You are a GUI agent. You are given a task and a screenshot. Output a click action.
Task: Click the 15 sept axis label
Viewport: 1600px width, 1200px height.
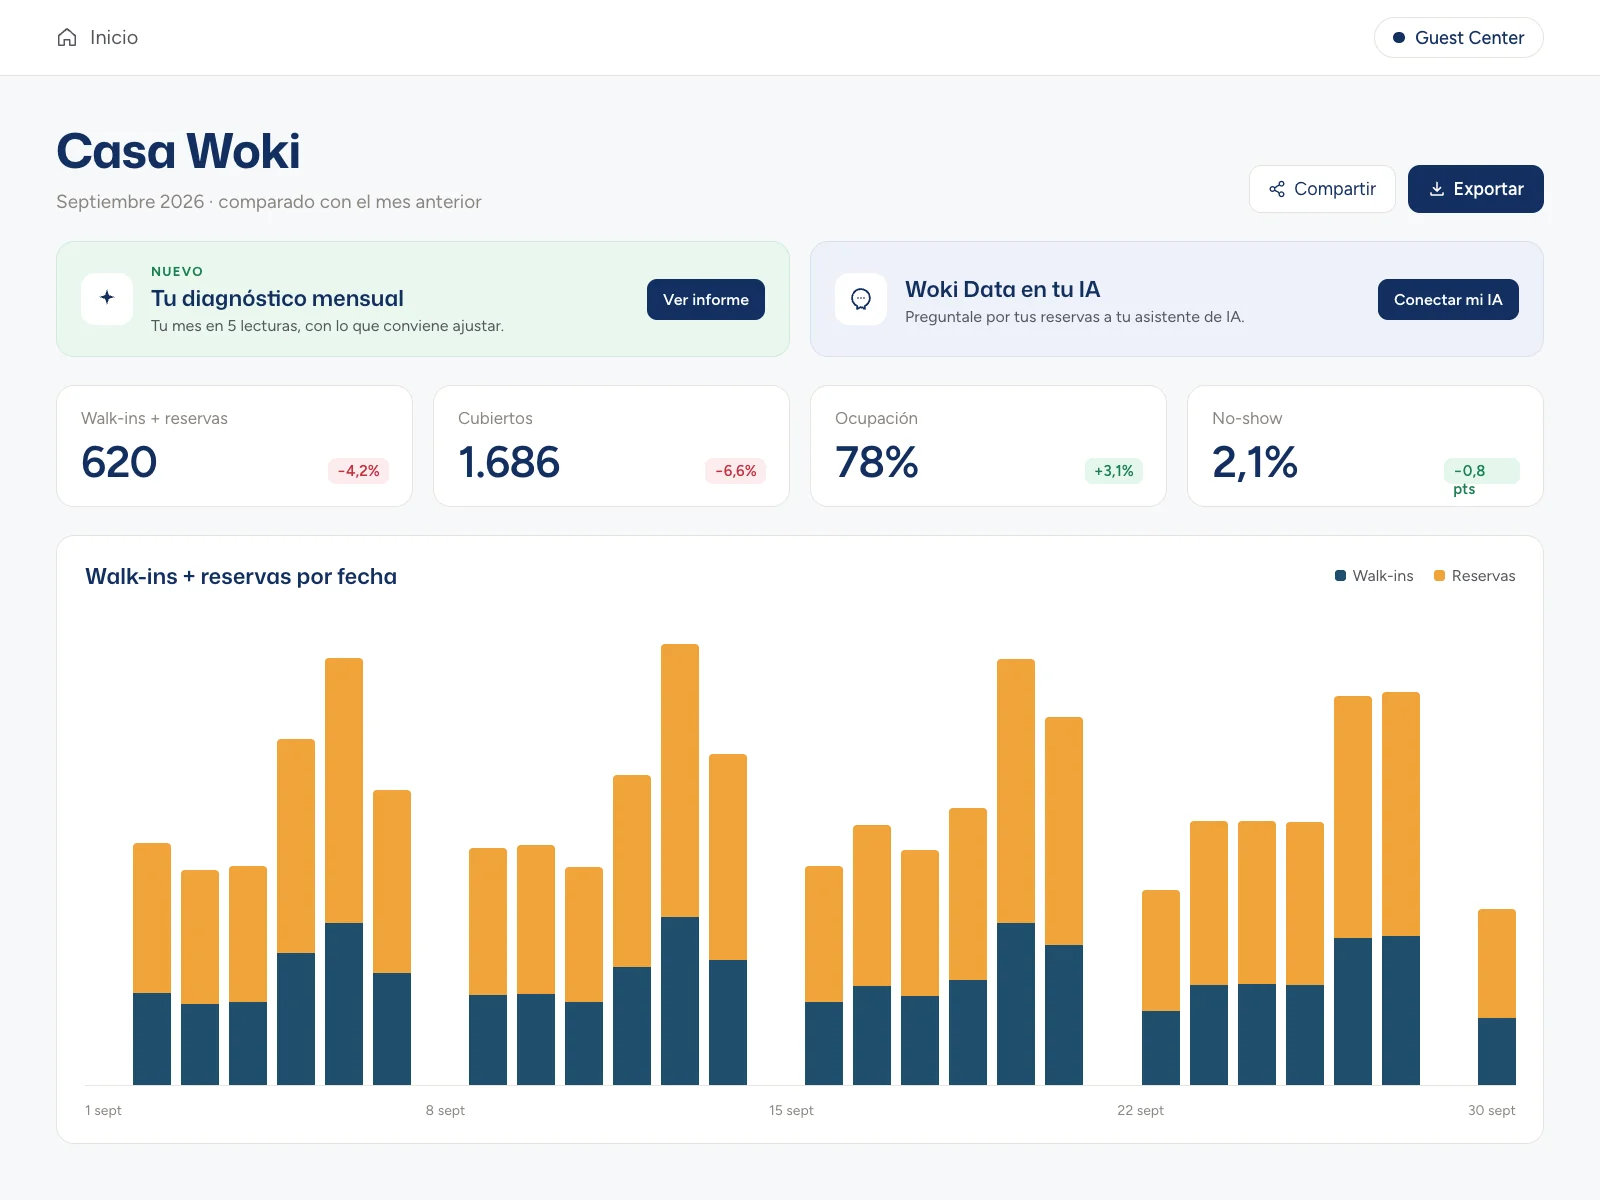point(791,1110)
